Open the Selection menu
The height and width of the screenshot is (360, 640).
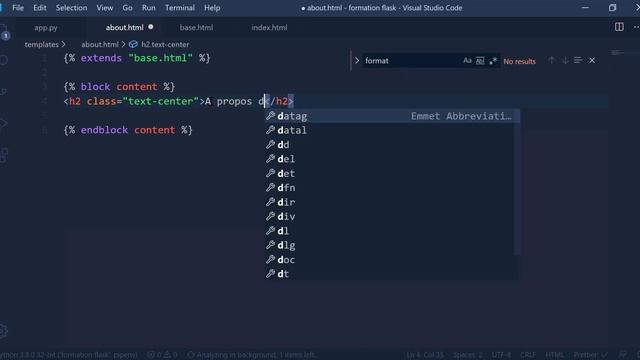[71, 8]
